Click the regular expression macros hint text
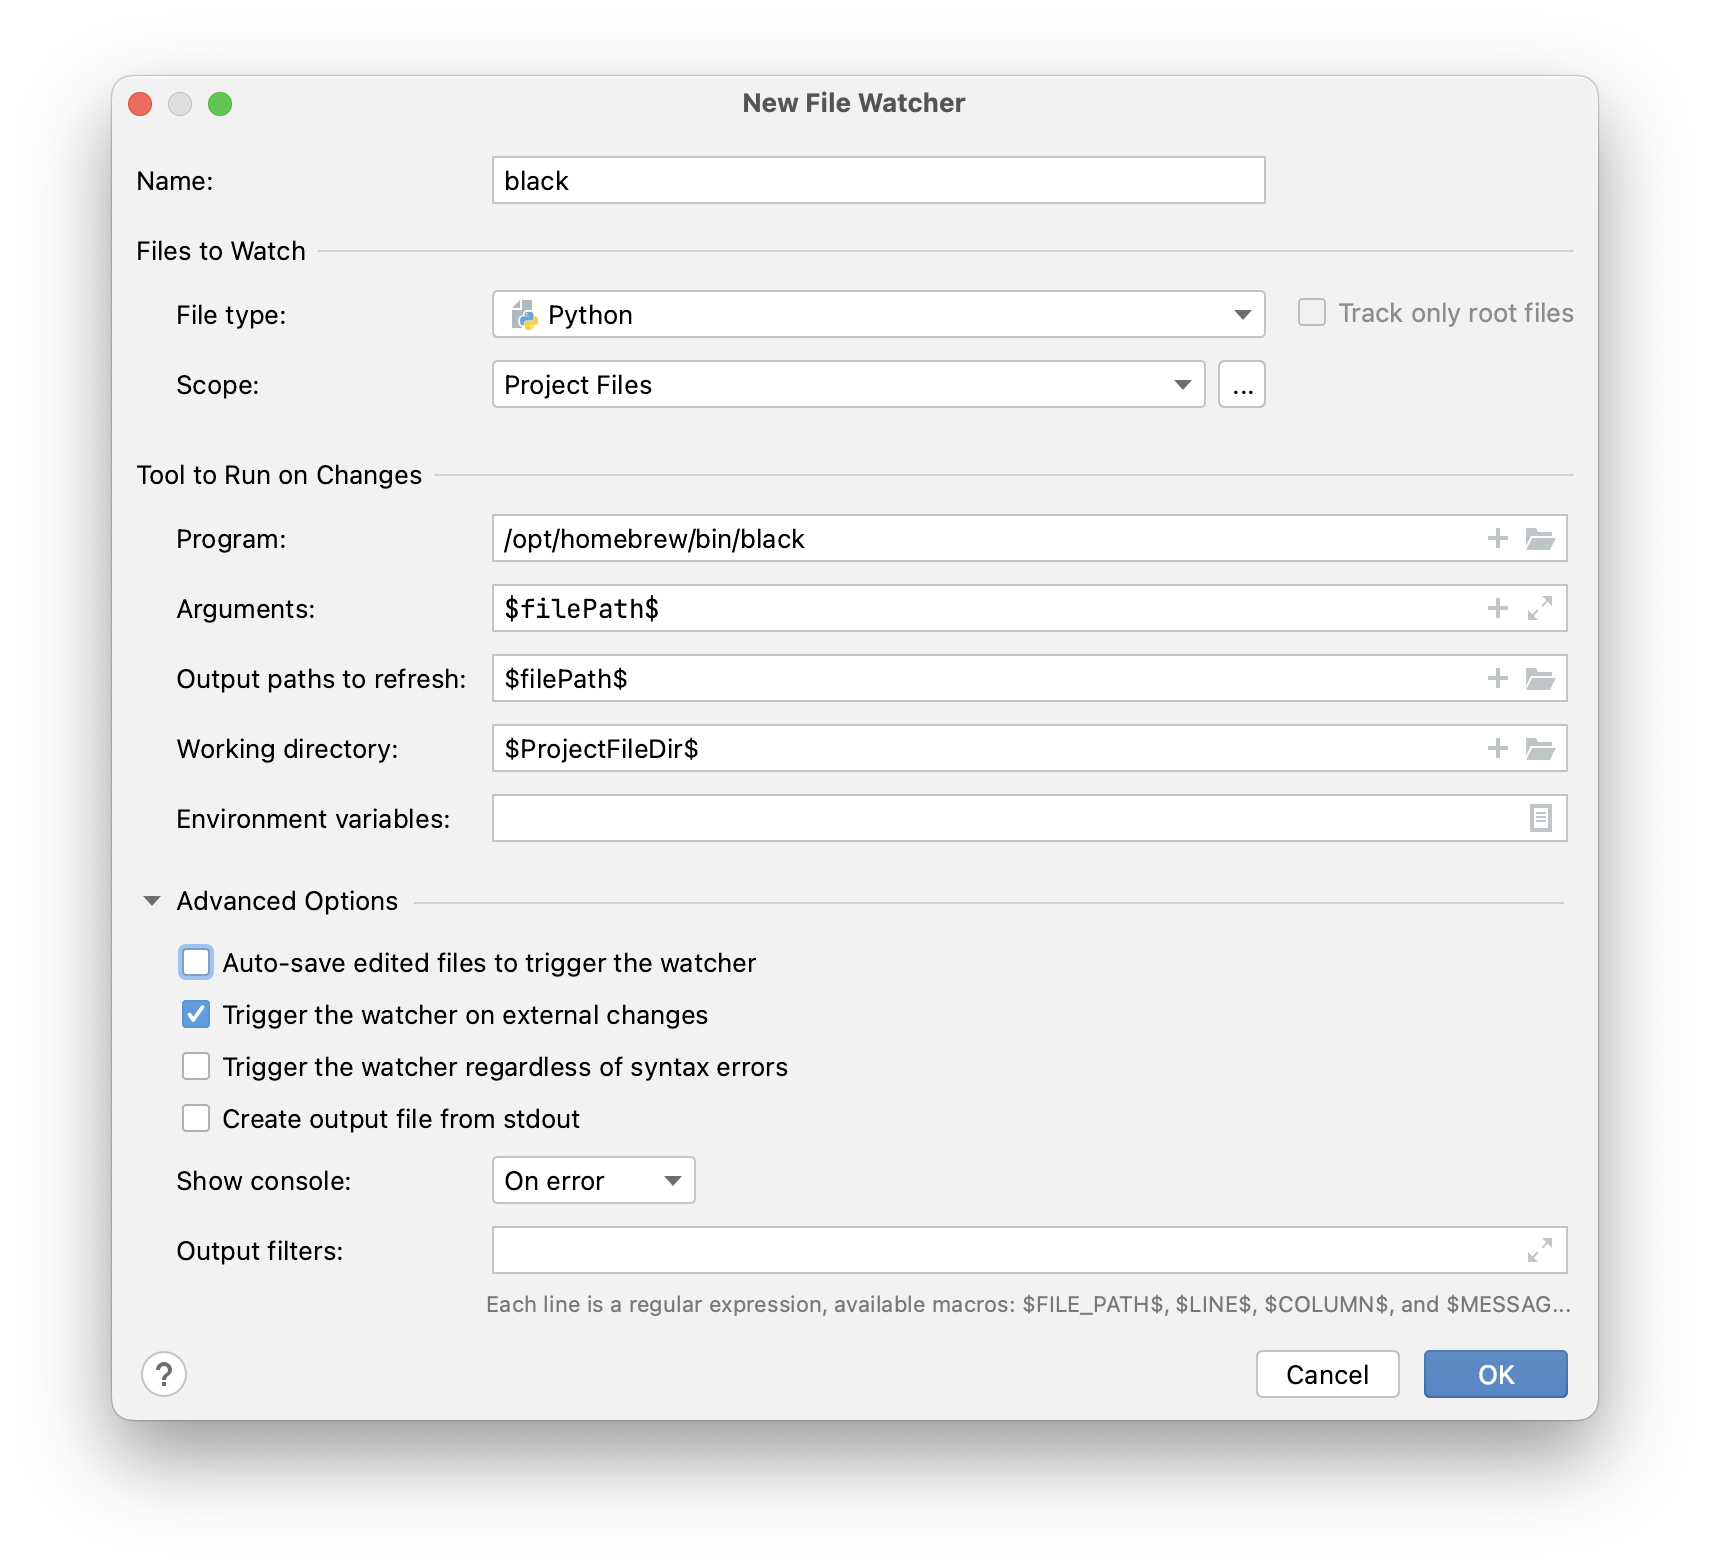 click(1028, 1304)
